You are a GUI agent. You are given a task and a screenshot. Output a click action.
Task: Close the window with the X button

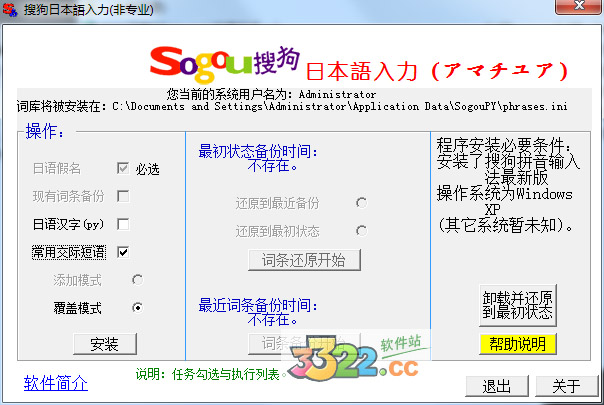578,6
